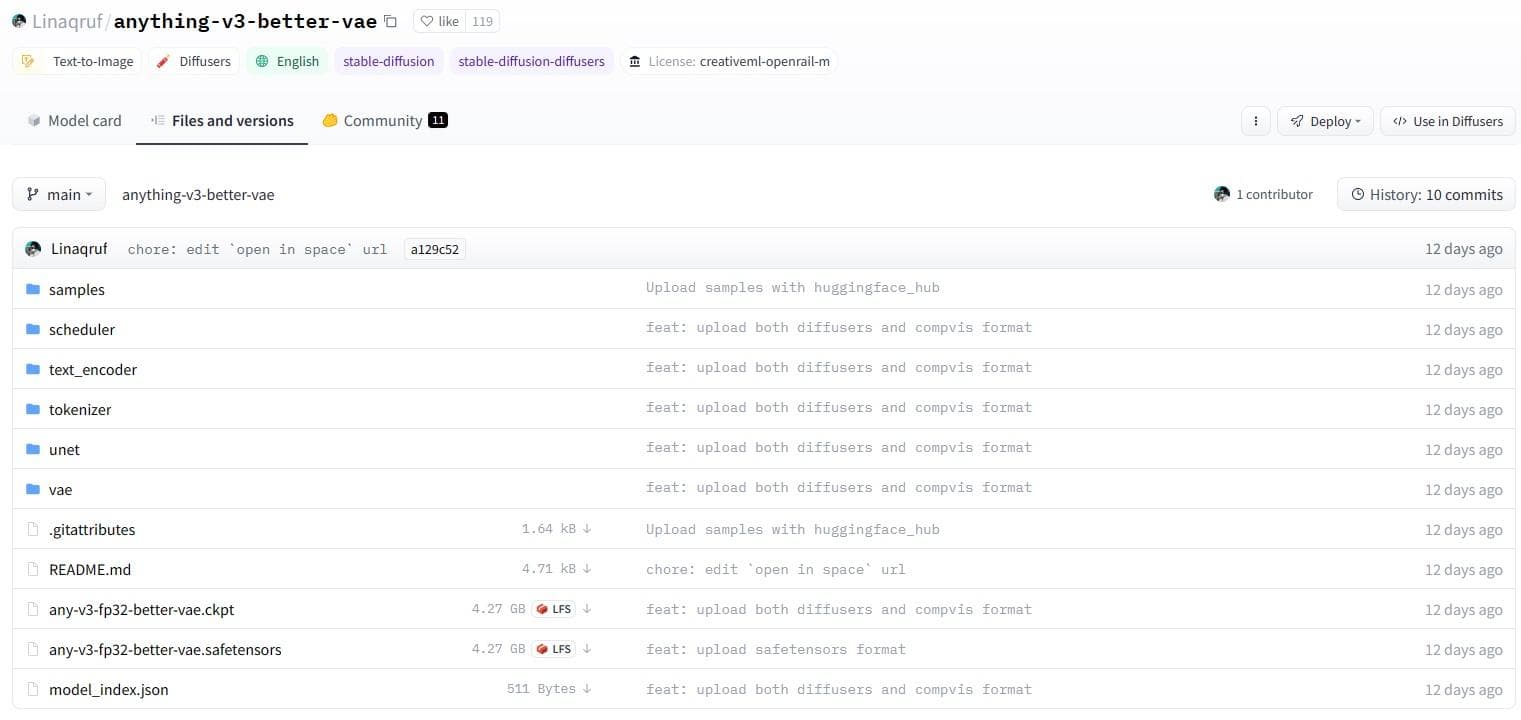Click the LFS badge on the safetensors file
Screen dimensions: 1521x720
click(x=554, y=649)
